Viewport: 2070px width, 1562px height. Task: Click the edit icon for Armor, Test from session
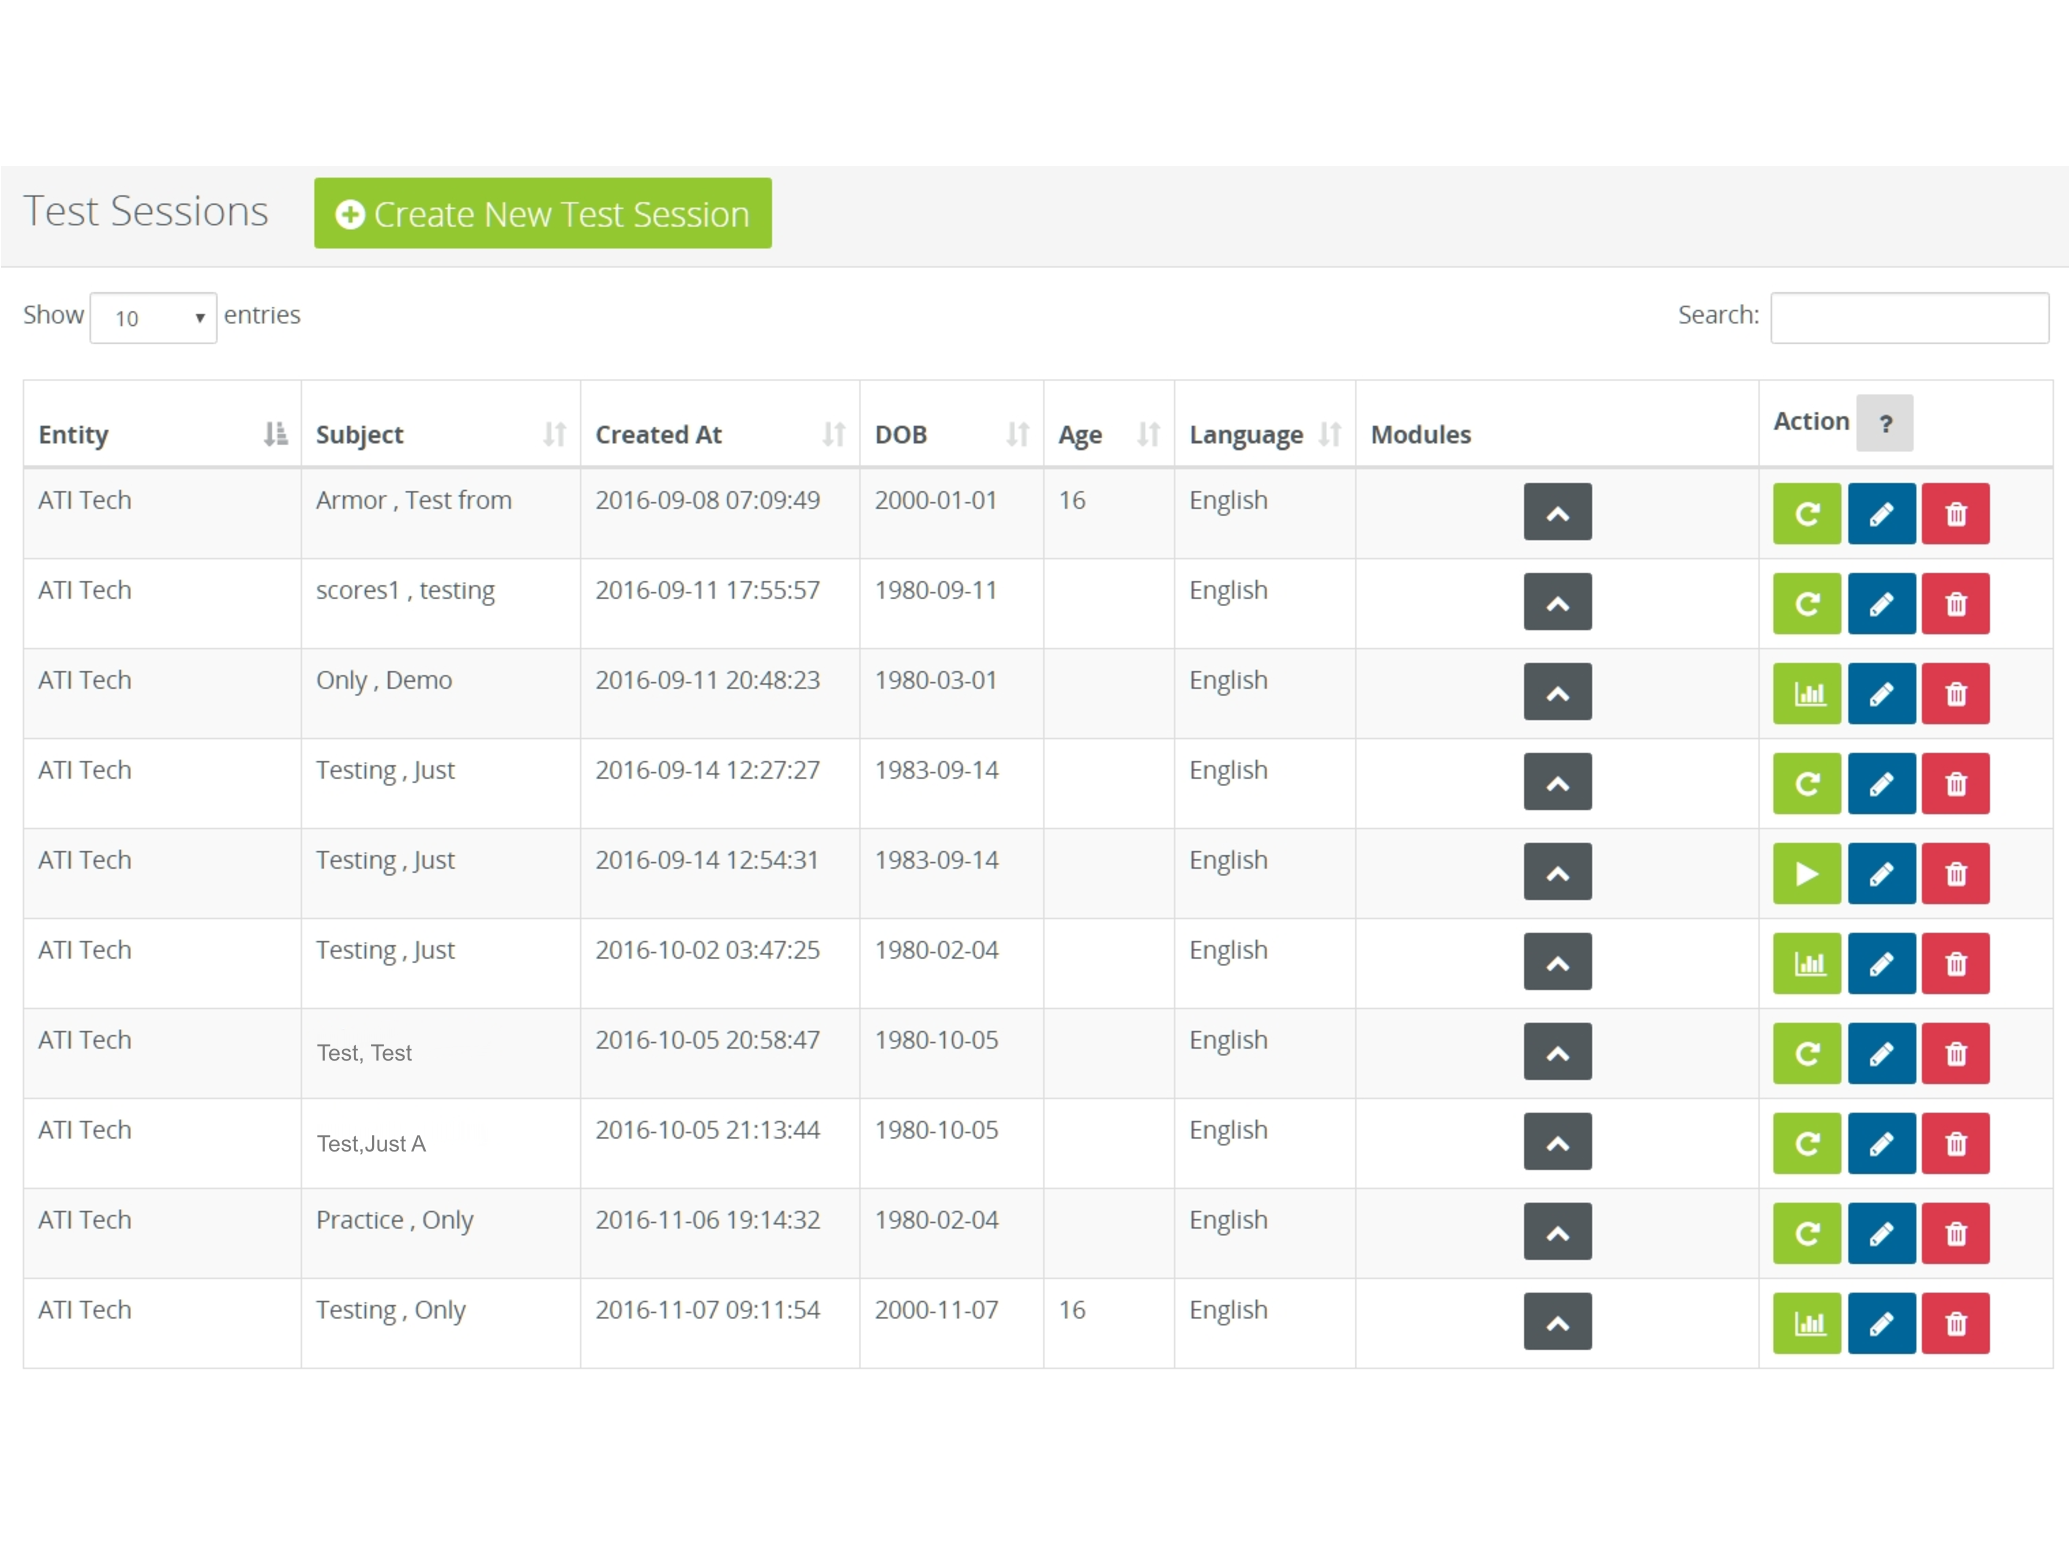point(1880,512)
